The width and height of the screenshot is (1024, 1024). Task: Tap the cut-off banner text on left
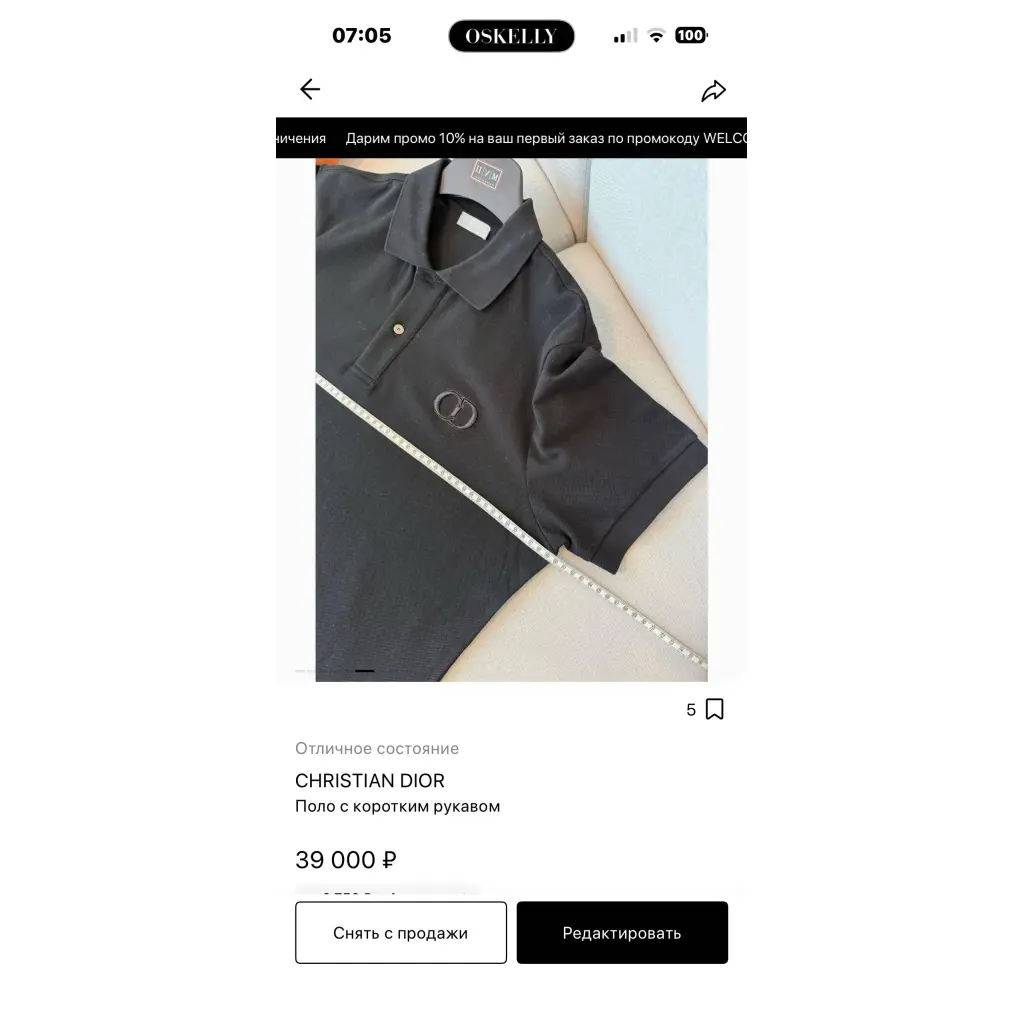(301, 138)
